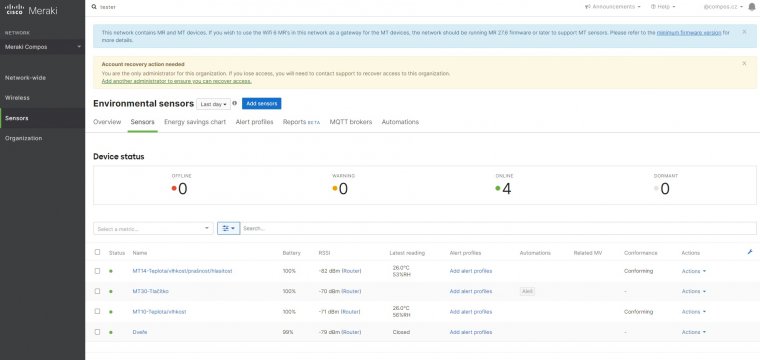Dismiss the account recovery warning banner
Image resolution: width=760 pixels, height=360 pixels.
(x=744, y=63)
